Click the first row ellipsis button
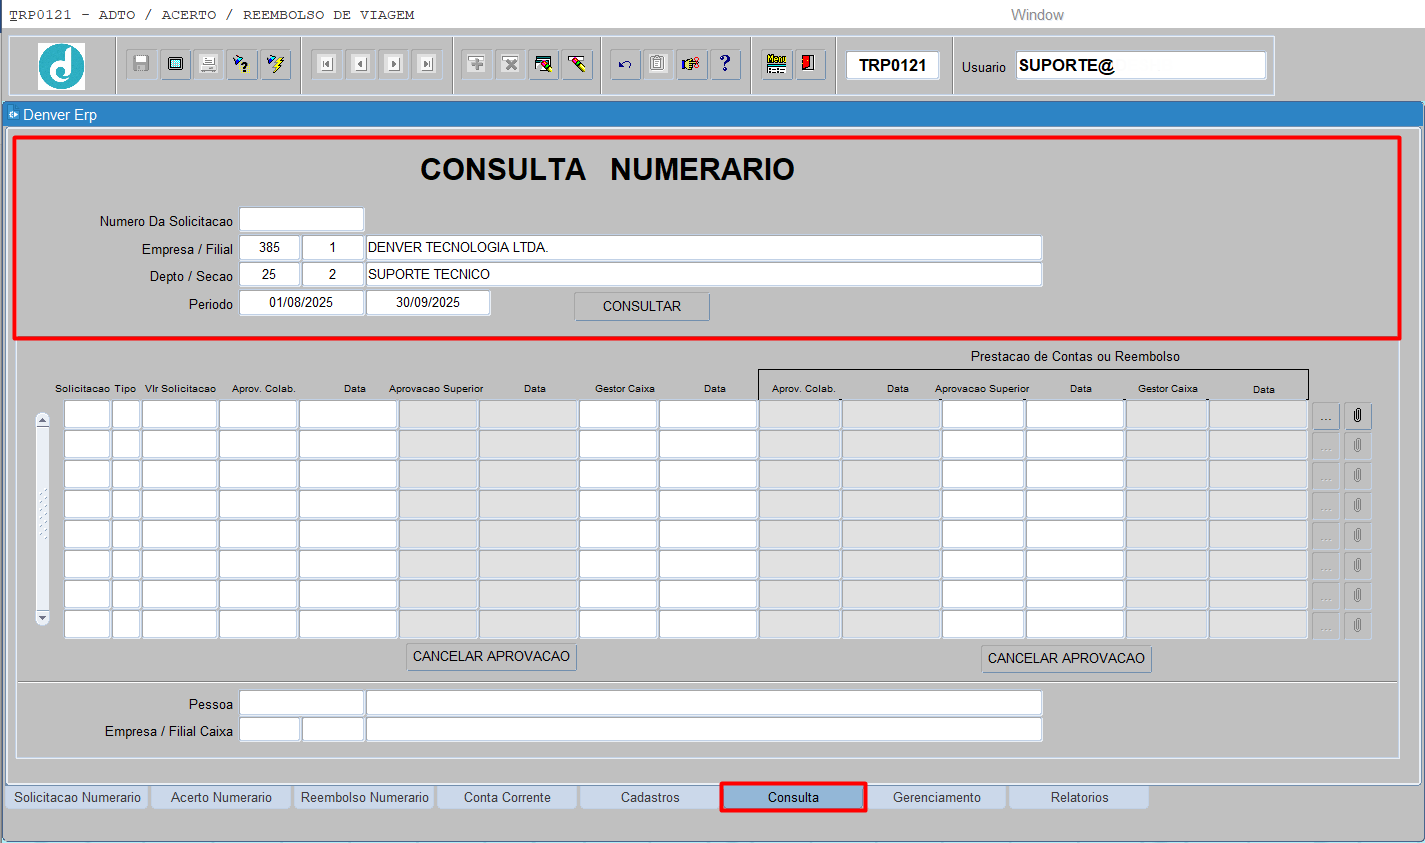 tap(1325, 415)
